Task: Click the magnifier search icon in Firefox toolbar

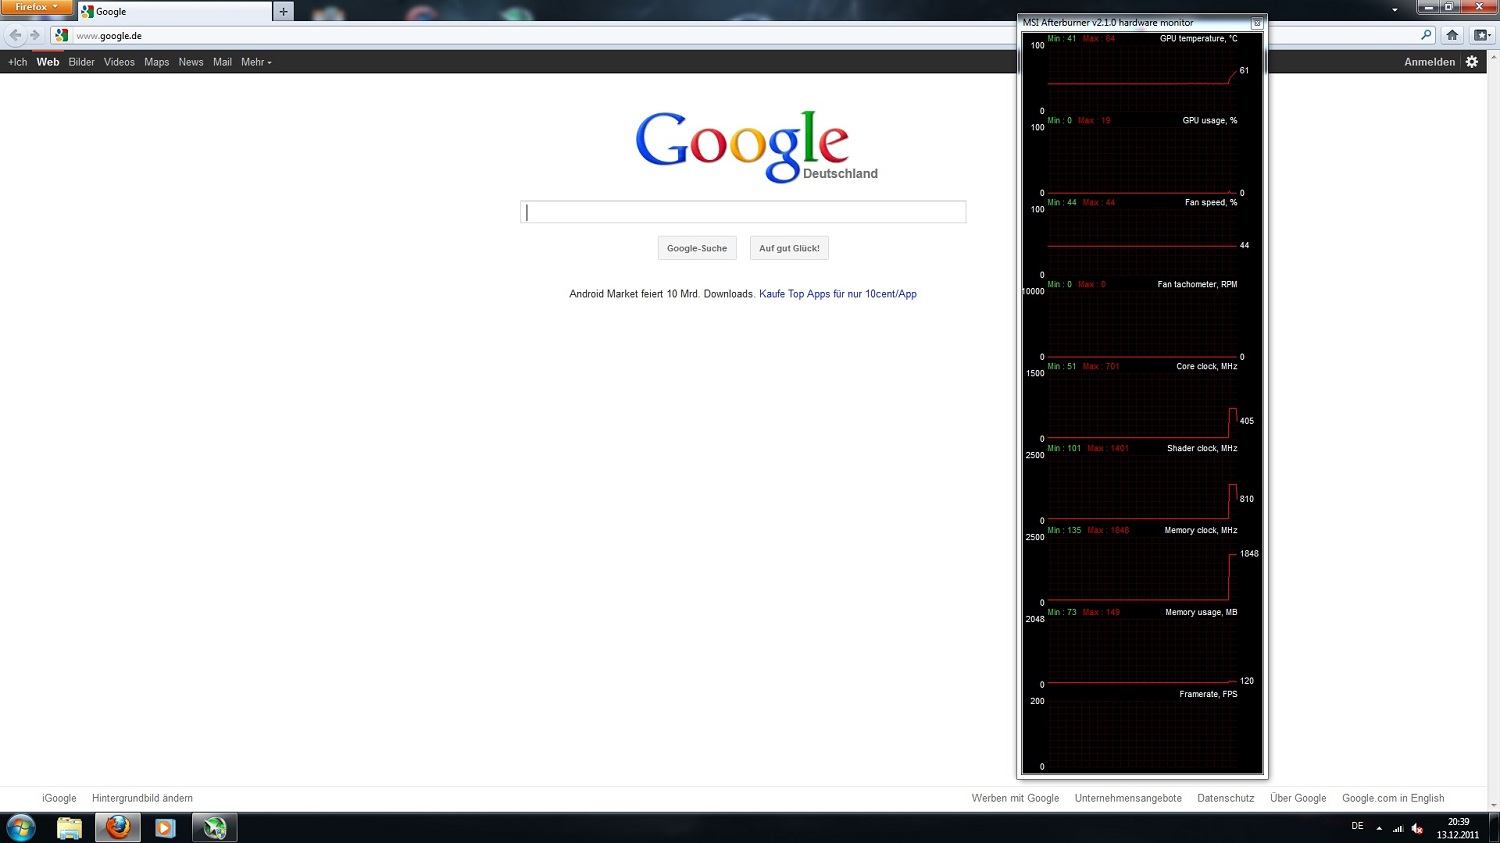Action: [x=1427, y=35]
